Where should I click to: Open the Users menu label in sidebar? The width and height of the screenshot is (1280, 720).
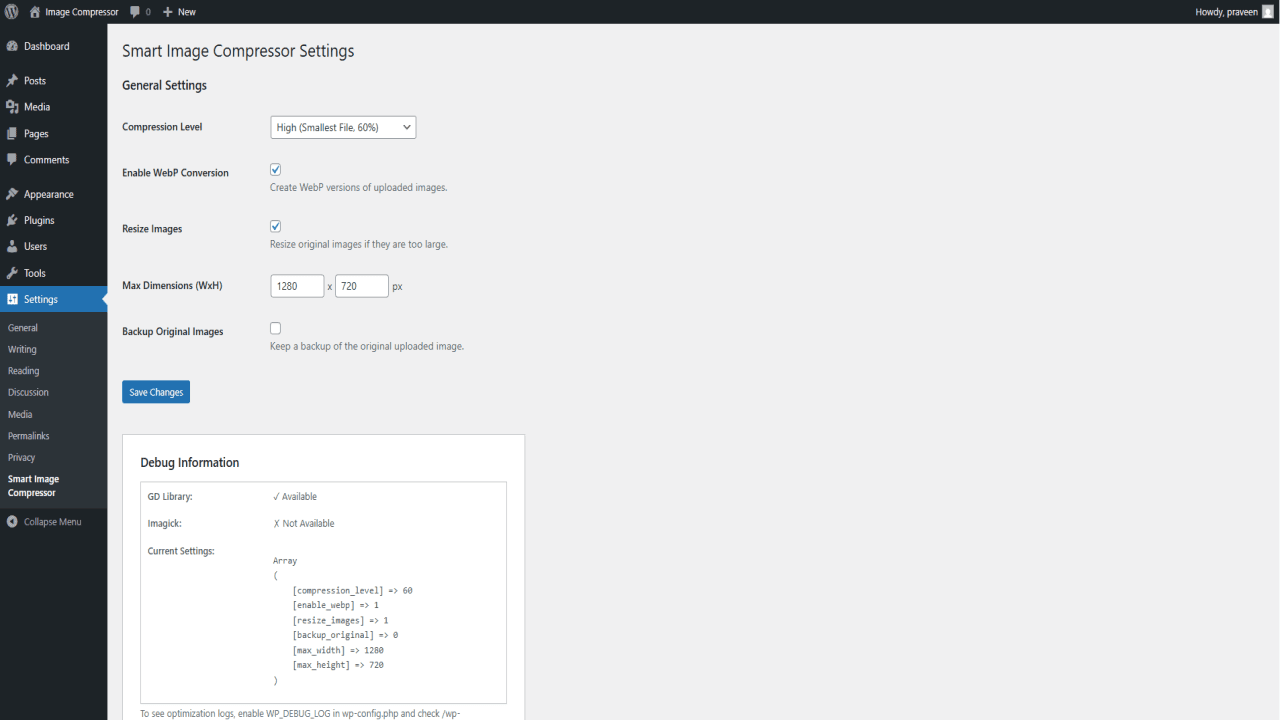(35, 246)
